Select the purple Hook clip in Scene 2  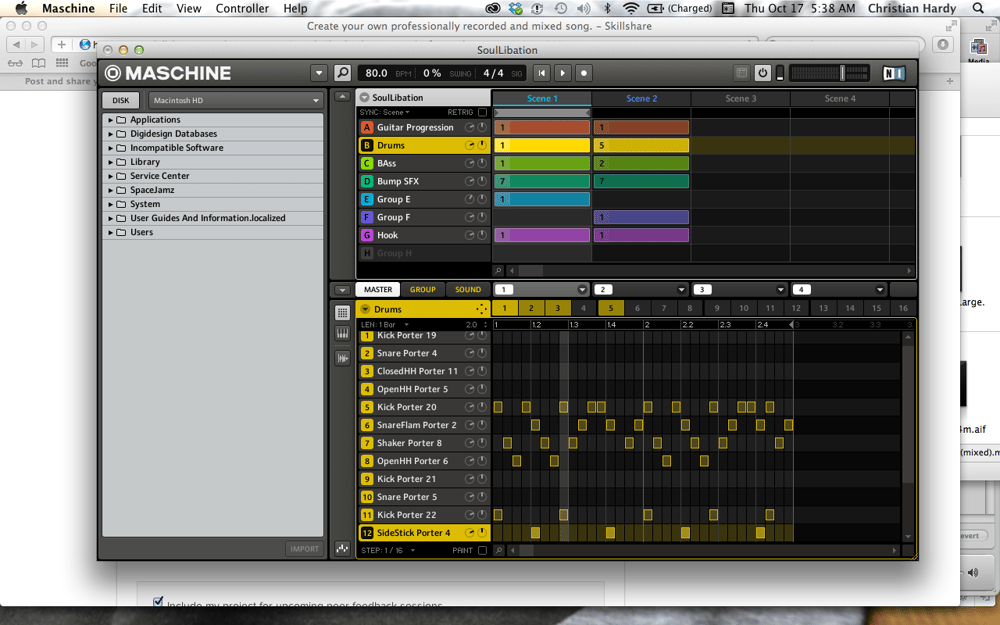(641, 235)
